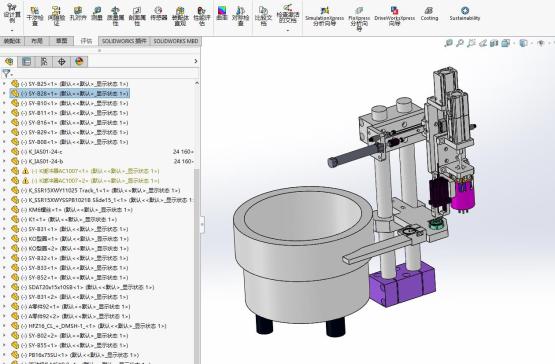Select the SY-B16<1> component row
The image size is (555, 364).
(x=70, y=123)
